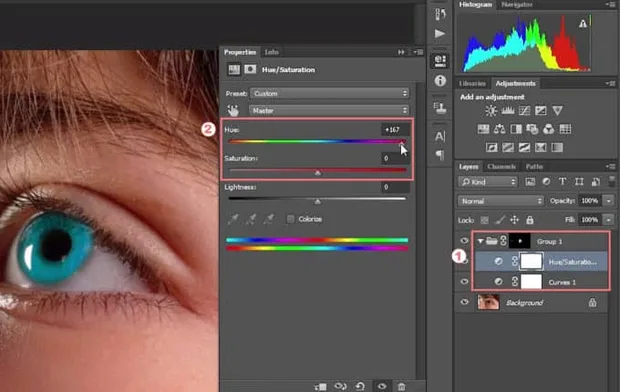
Task: Add a Gradient Map adjustment
Action: (557, 148)
